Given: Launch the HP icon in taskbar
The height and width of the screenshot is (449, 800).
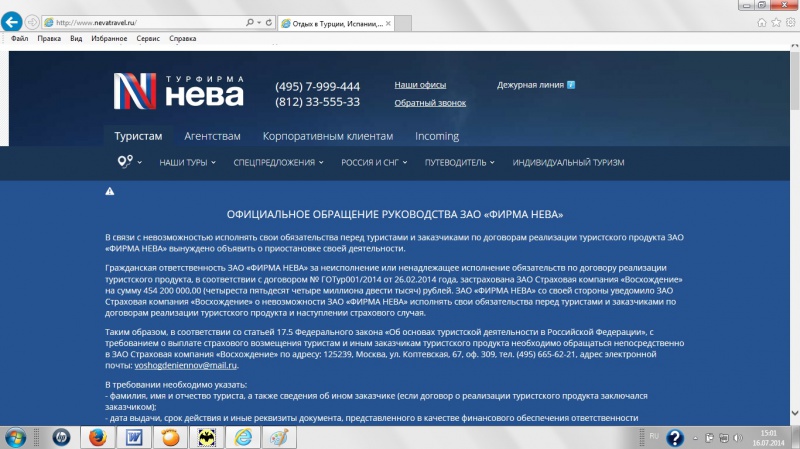Looking at the screenshot, I should coord(61,438).
